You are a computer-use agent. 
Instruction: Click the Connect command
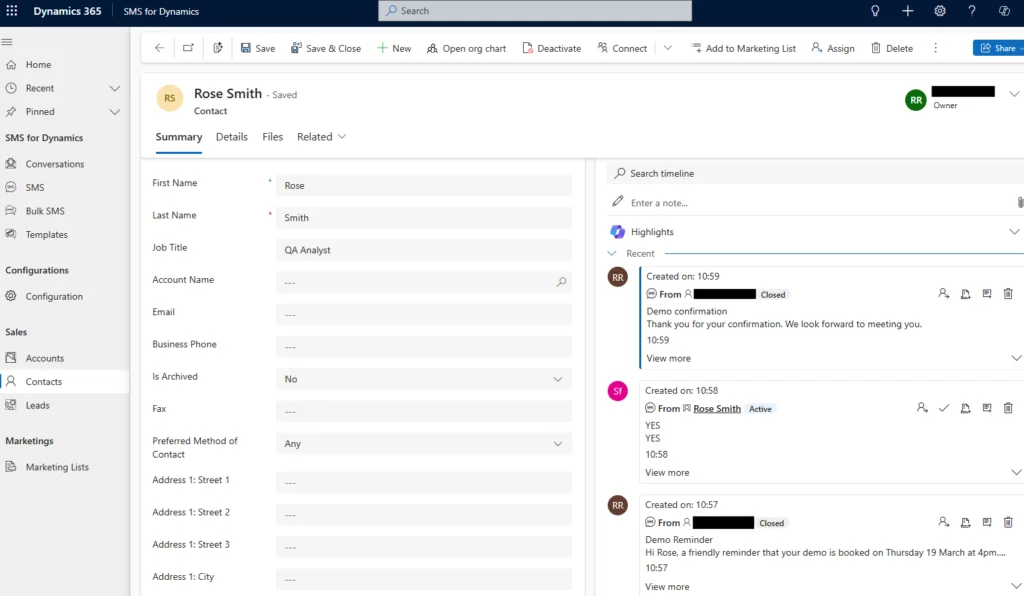coord(622,48)
